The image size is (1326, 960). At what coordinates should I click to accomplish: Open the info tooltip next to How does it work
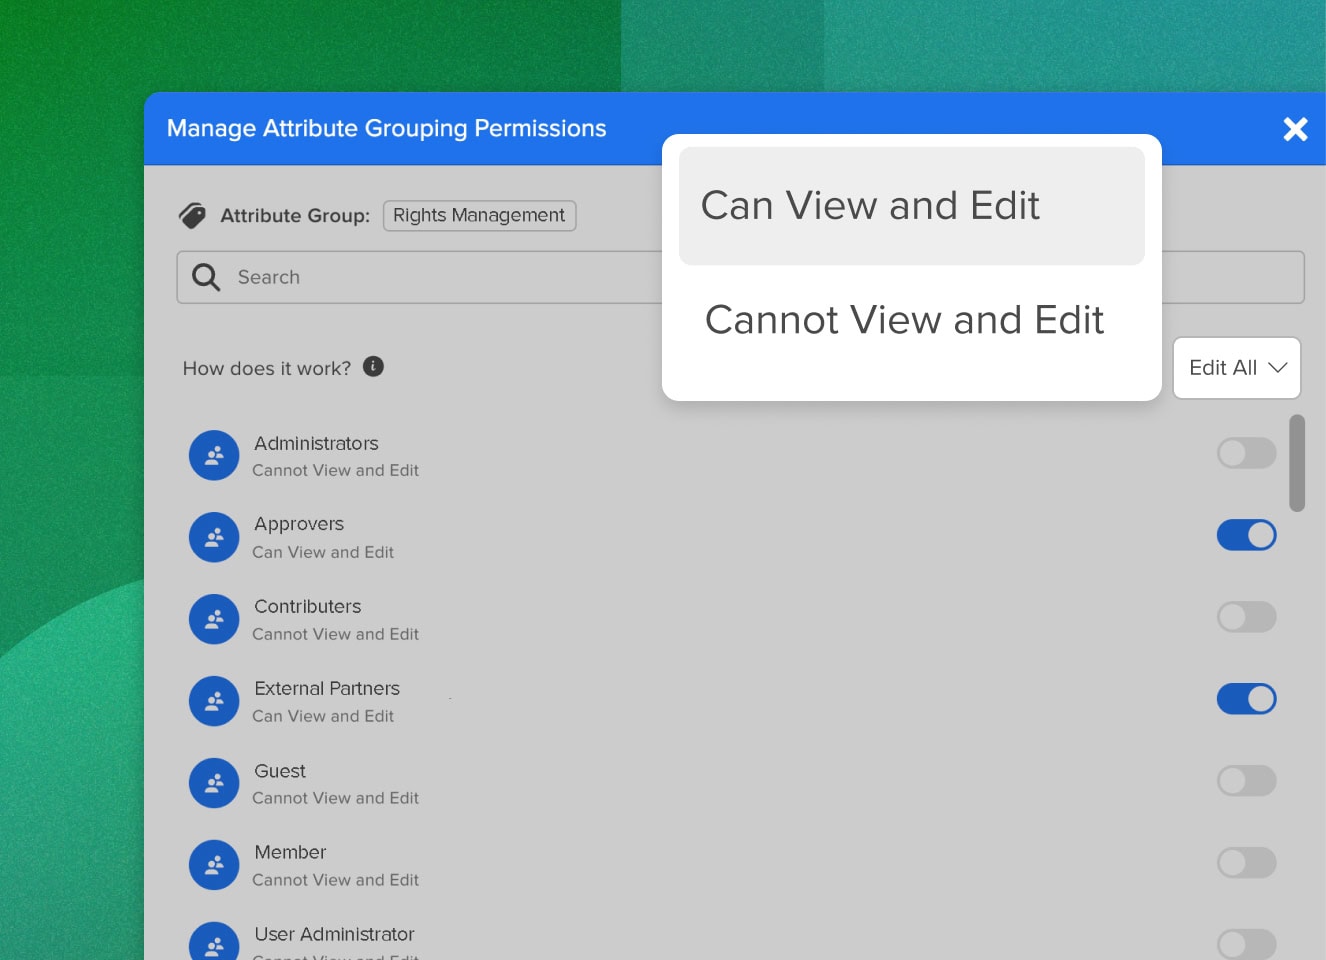pos(372,367)
